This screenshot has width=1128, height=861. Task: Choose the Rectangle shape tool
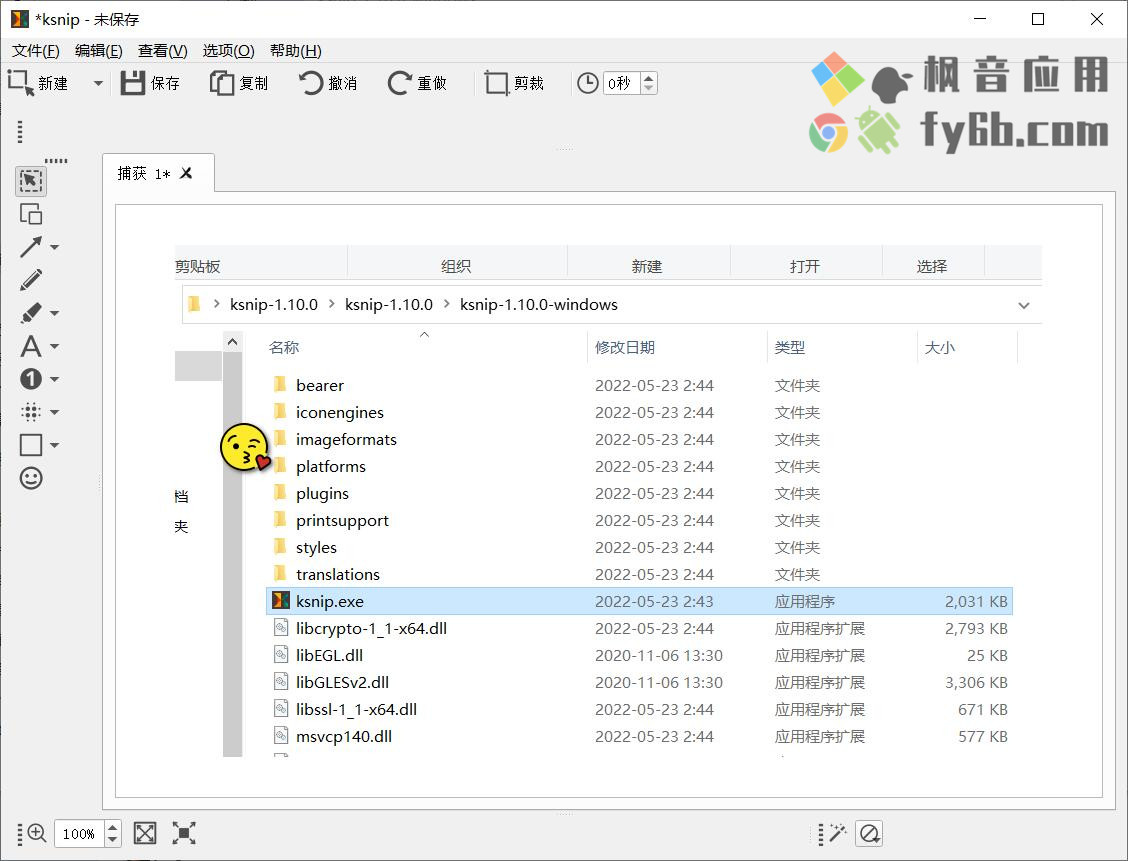click(x=31, y=445)
